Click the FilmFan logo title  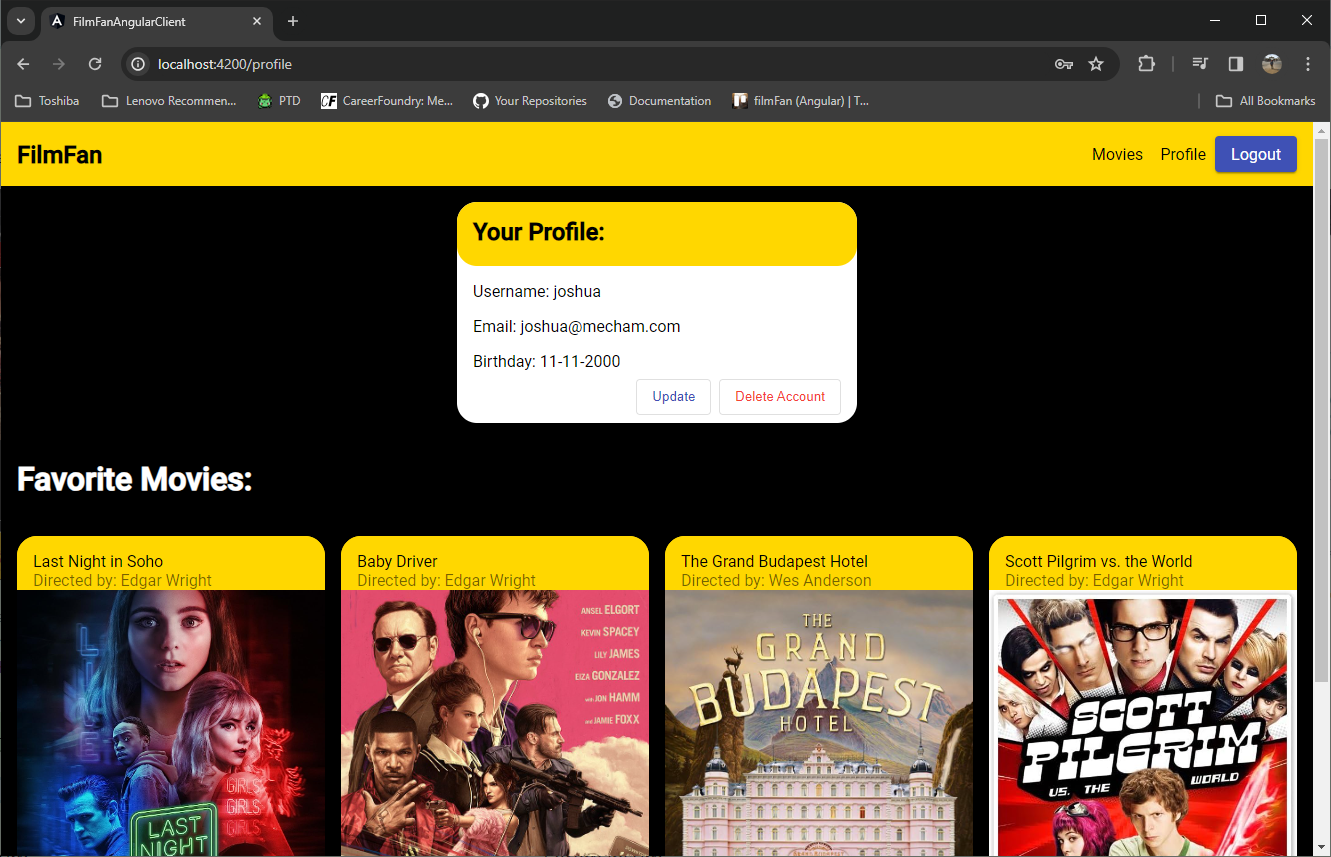point(60,154)
